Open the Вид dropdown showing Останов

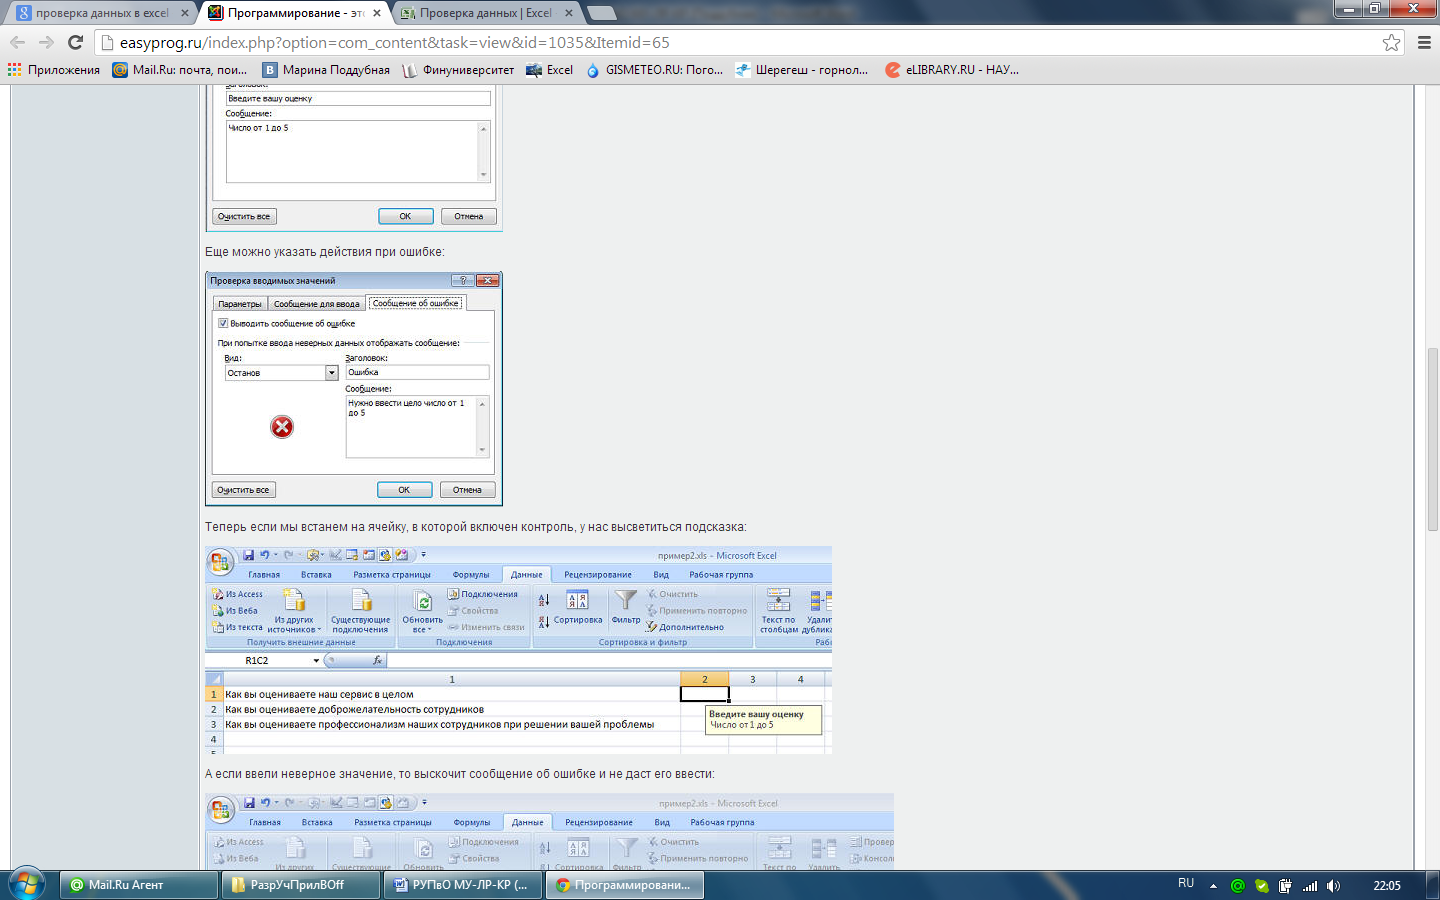point(332,373)
